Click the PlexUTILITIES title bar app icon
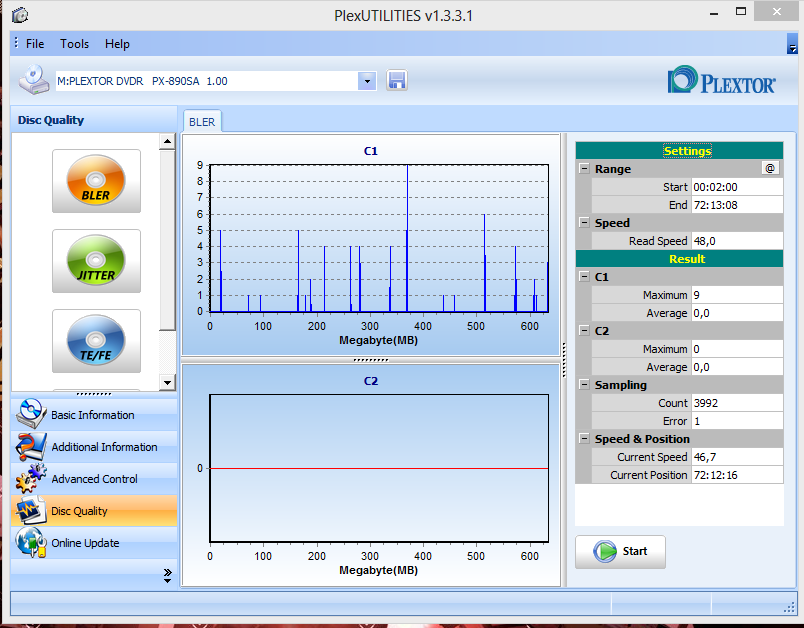Screen dimensions: 804x628 point(19,15)
